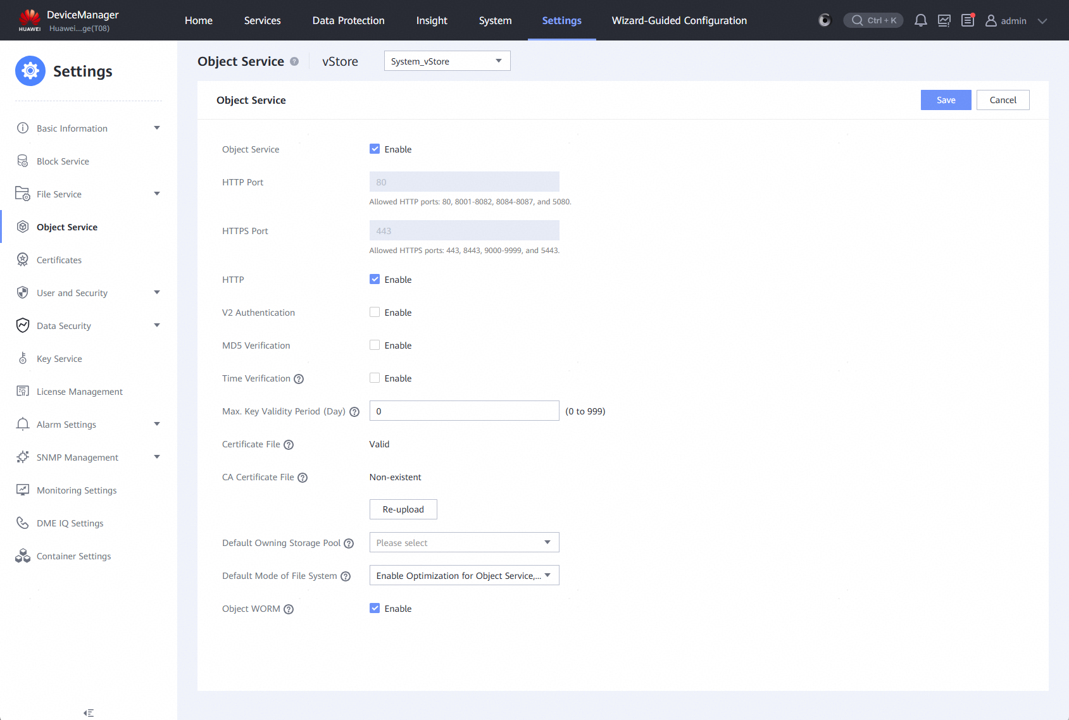The height and width of the screenshot is (720, 1069).
Task: Open Certificates in the sidebar
Action: [59, 260]
